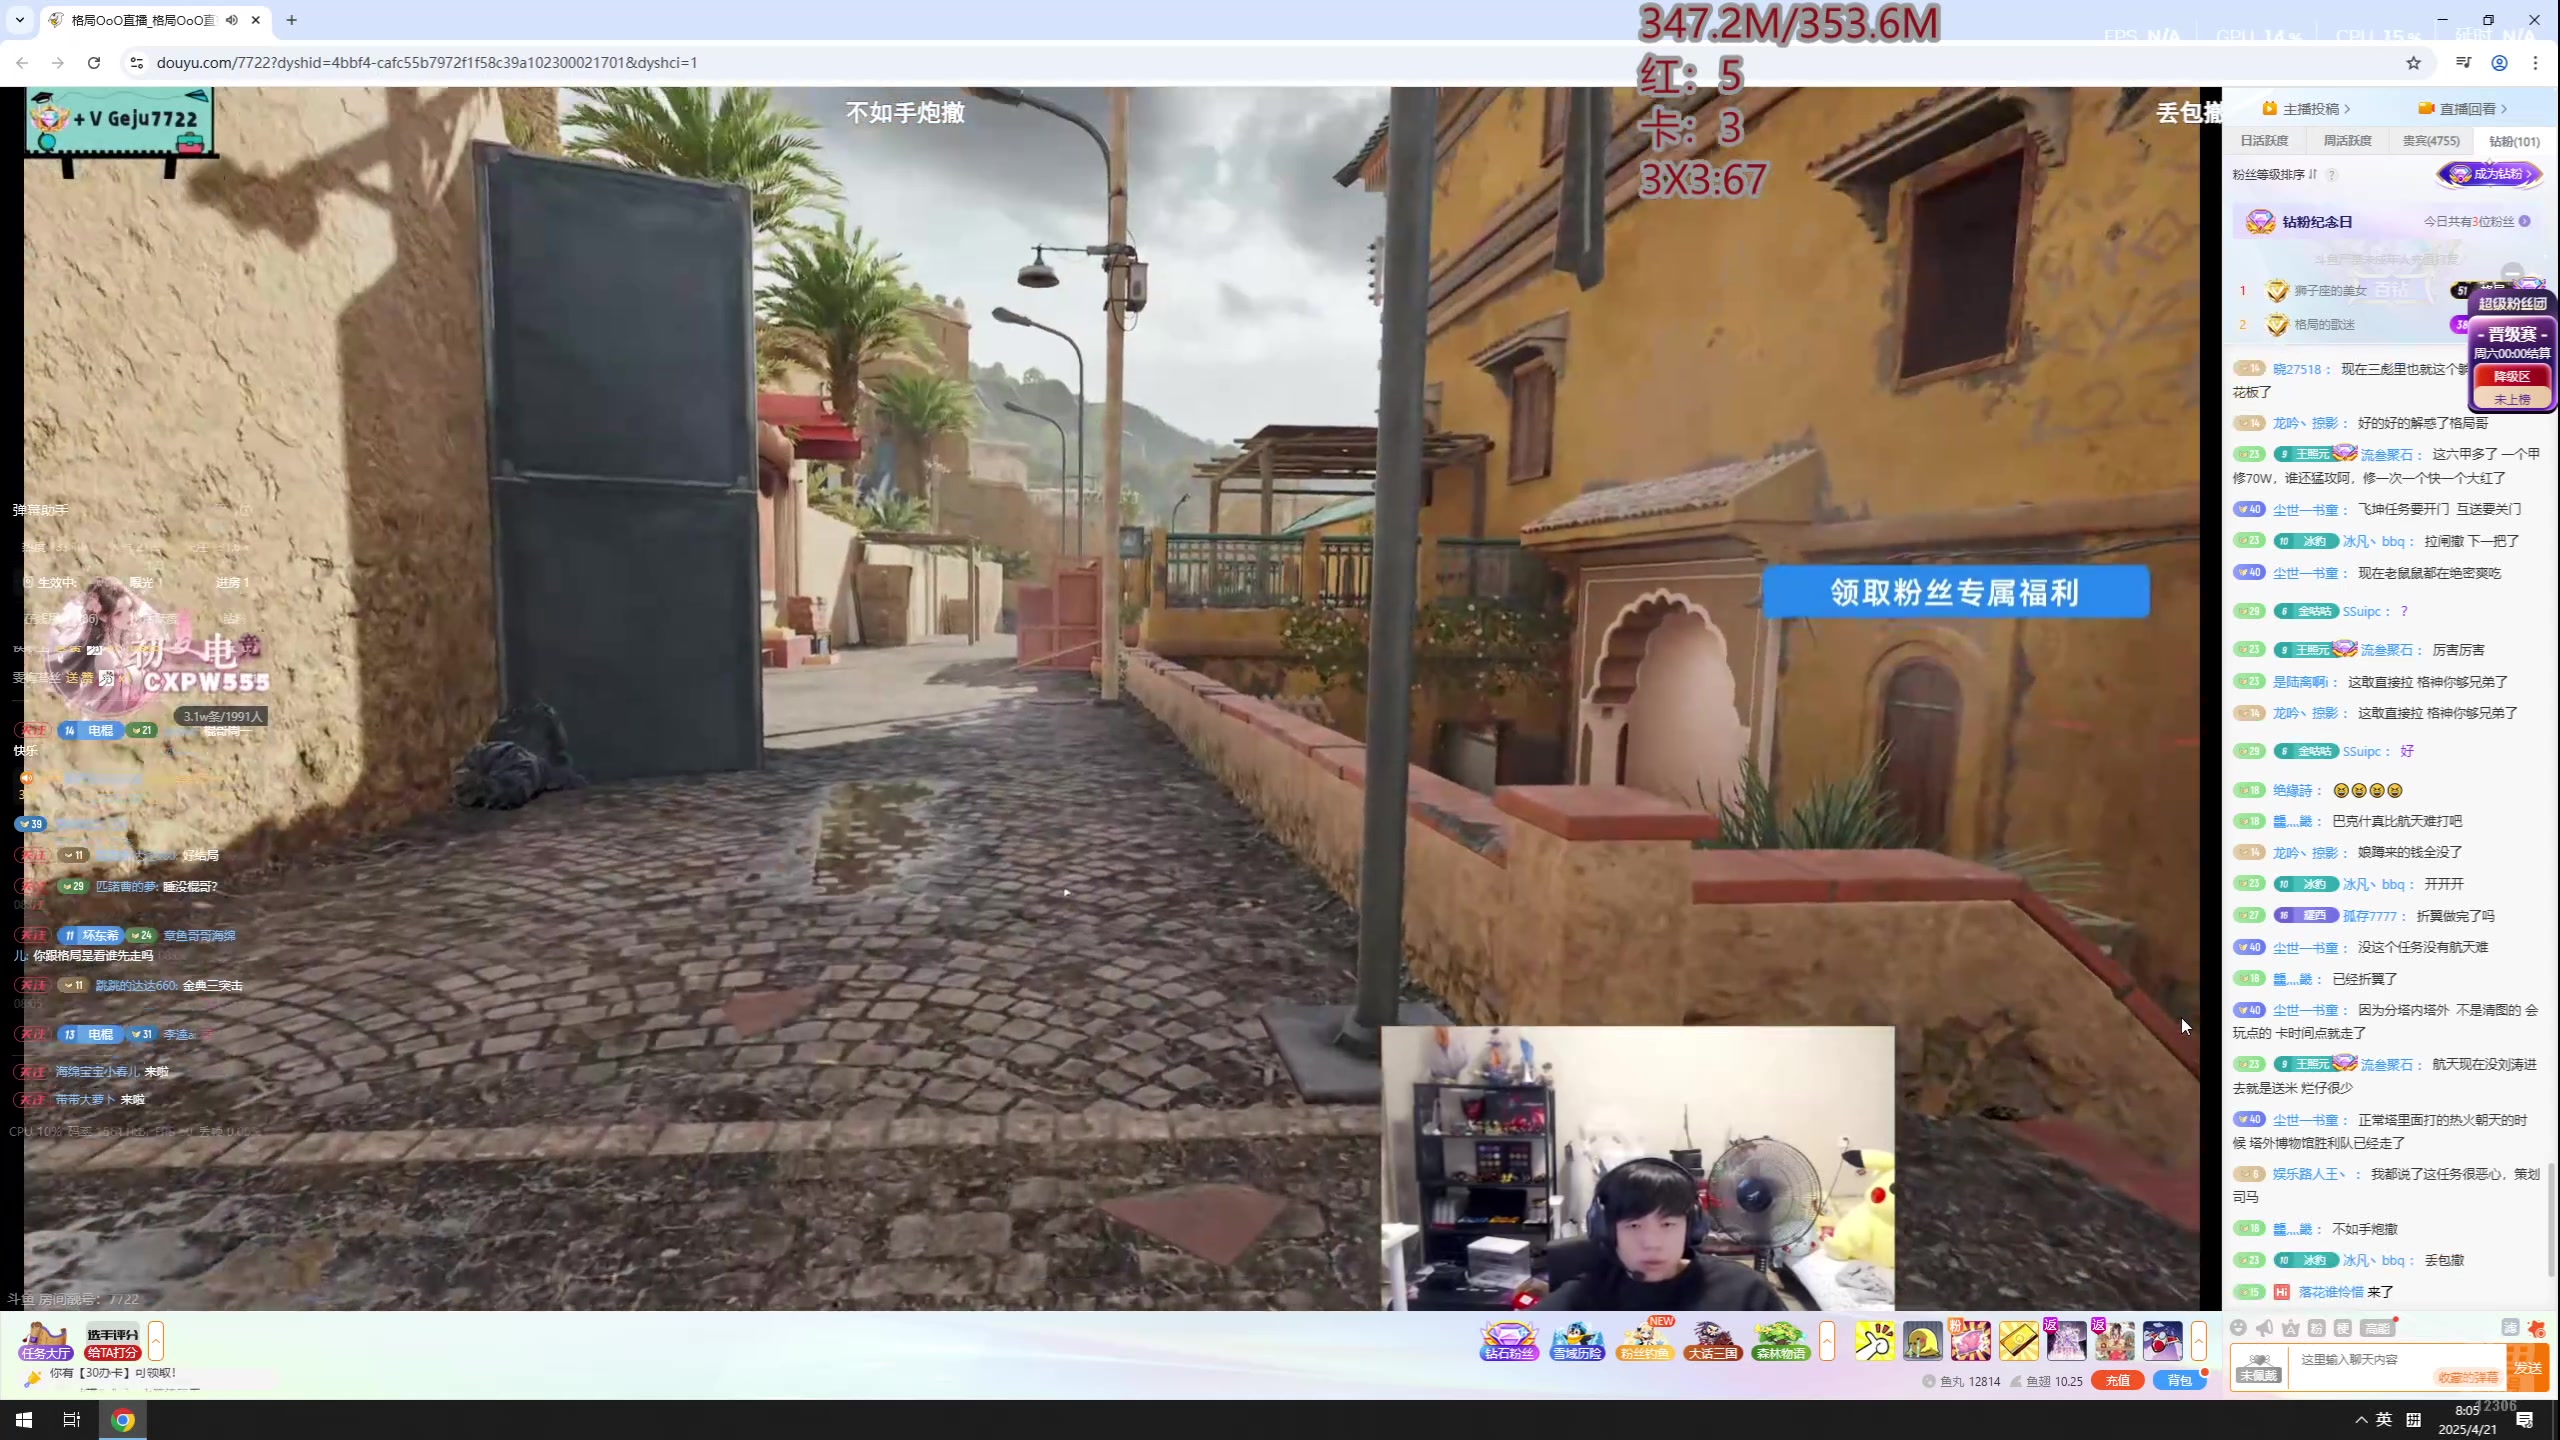
Task: Expand the activity list arrow beside 森林物语
Action: 1827,1340
